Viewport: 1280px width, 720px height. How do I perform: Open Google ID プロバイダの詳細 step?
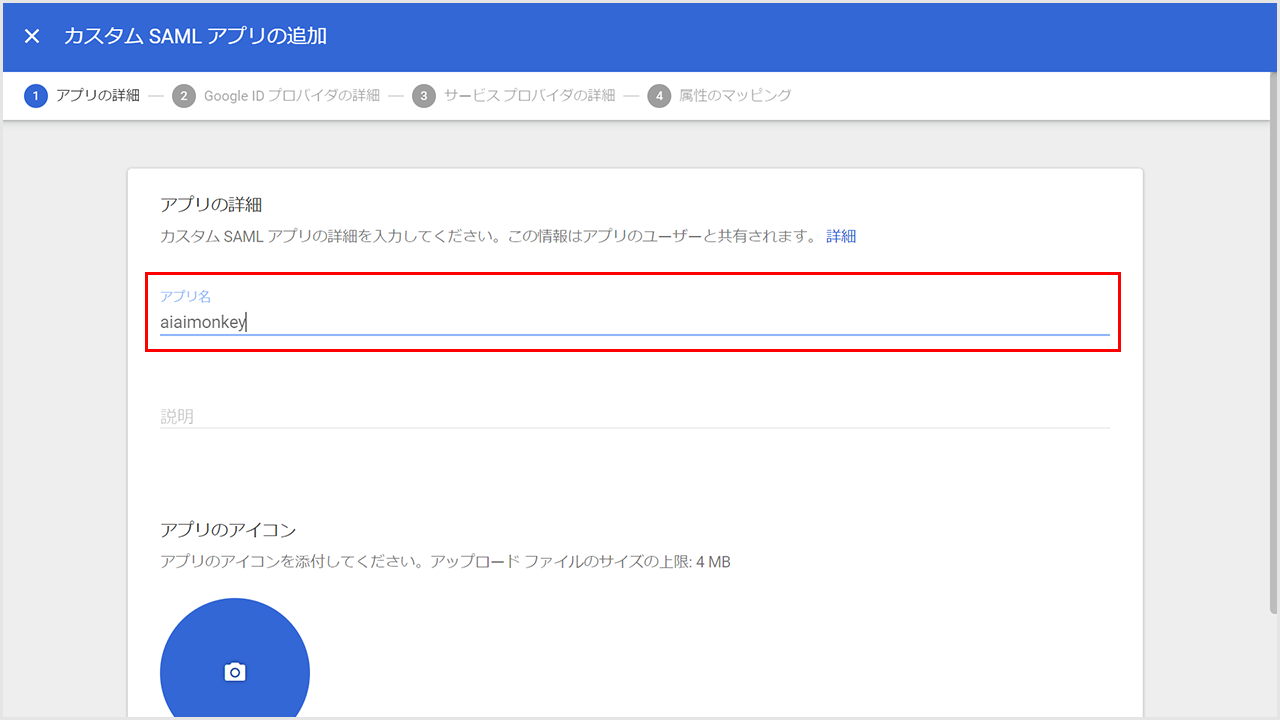292,96
